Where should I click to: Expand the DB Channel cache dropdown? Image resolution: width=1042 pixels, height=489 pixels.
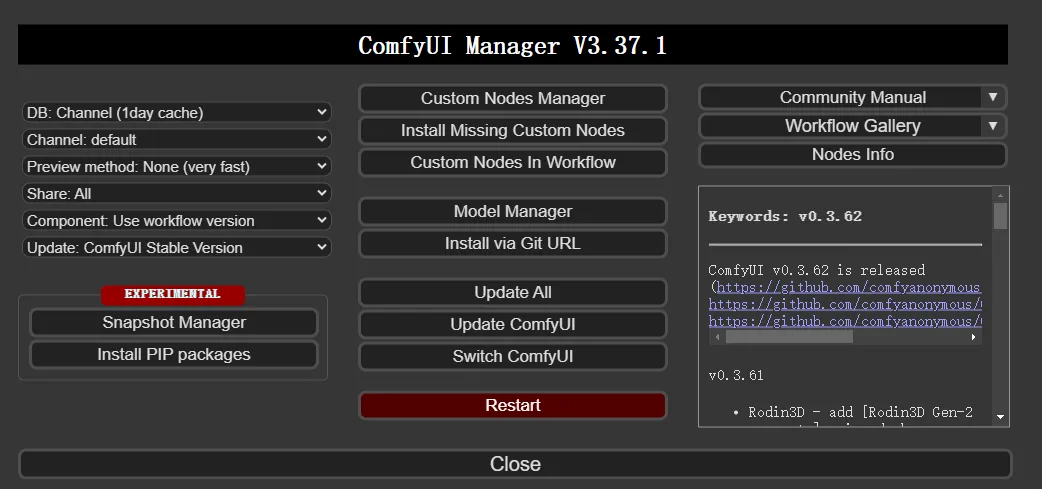(x=176, y=113)
